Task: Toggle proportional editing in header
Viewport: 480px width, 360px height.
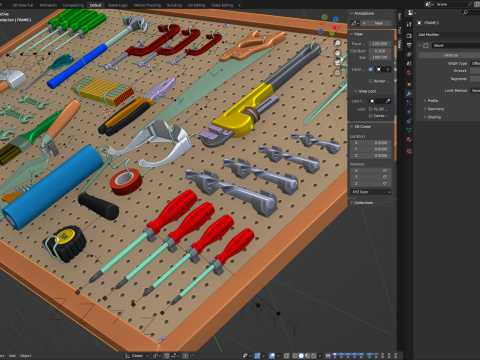Action: click(185, 356)
